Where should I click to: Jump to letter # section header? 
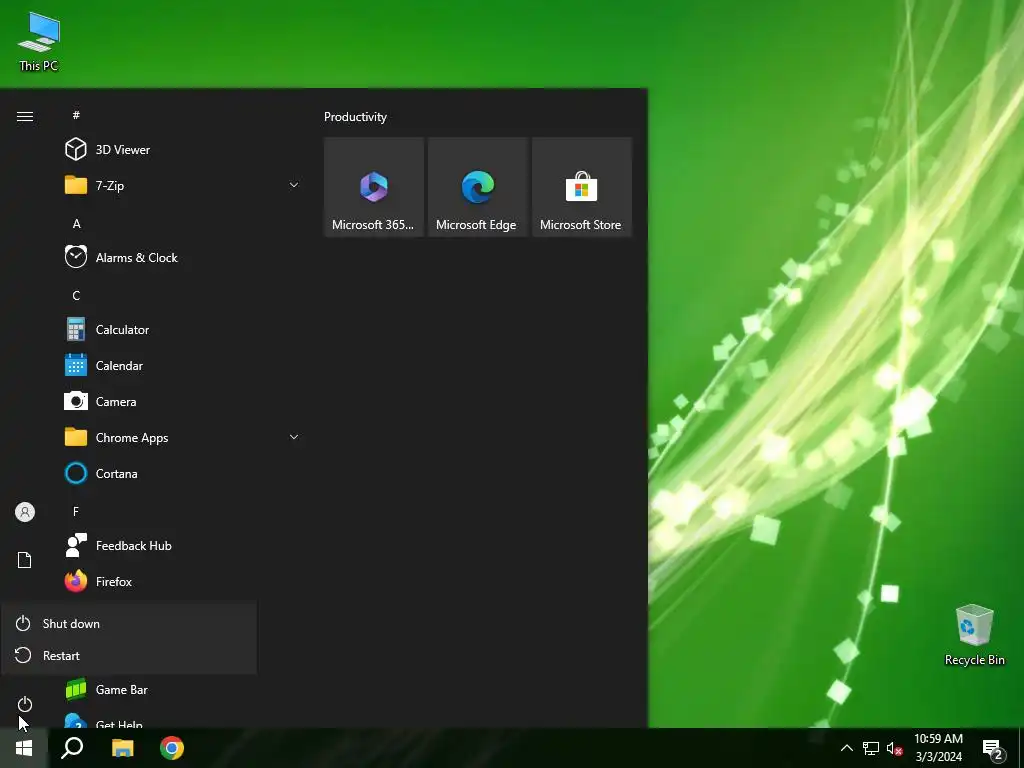point(76,115)
